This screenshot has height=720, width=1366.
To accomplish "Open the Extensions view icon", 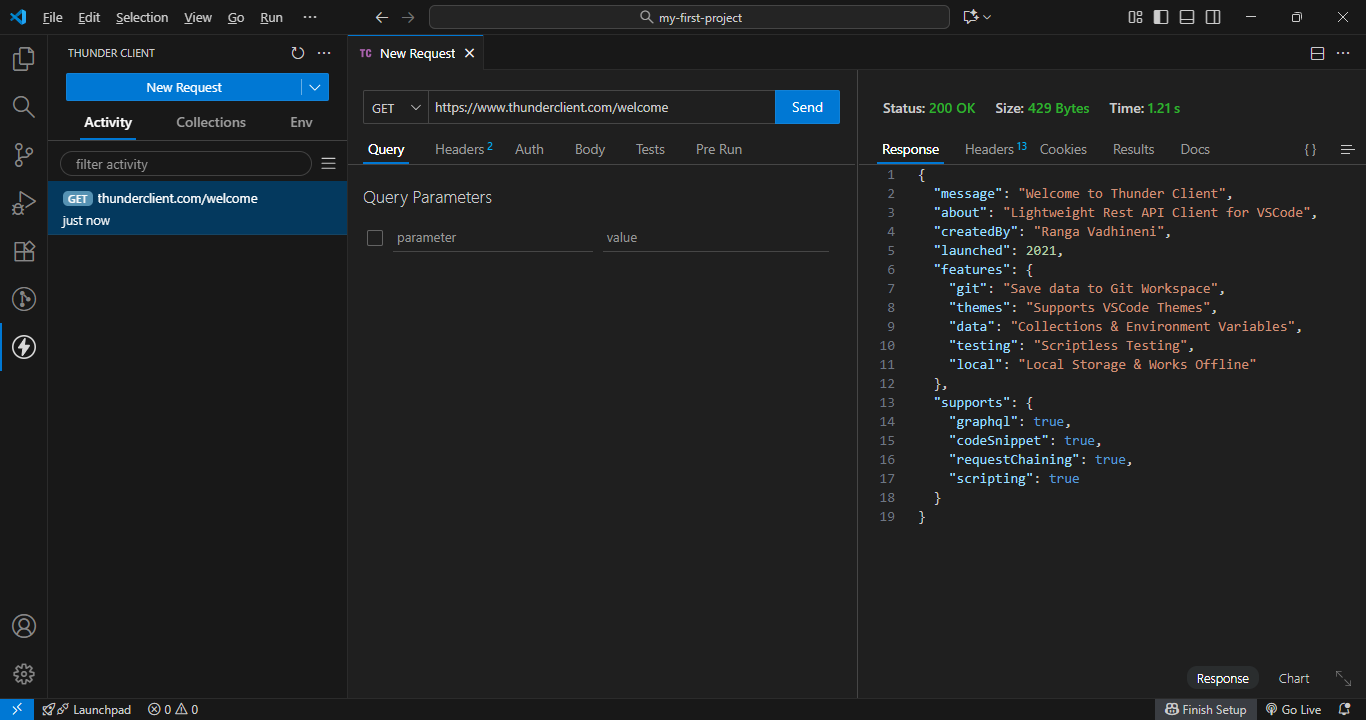I will tap(24, 251).
